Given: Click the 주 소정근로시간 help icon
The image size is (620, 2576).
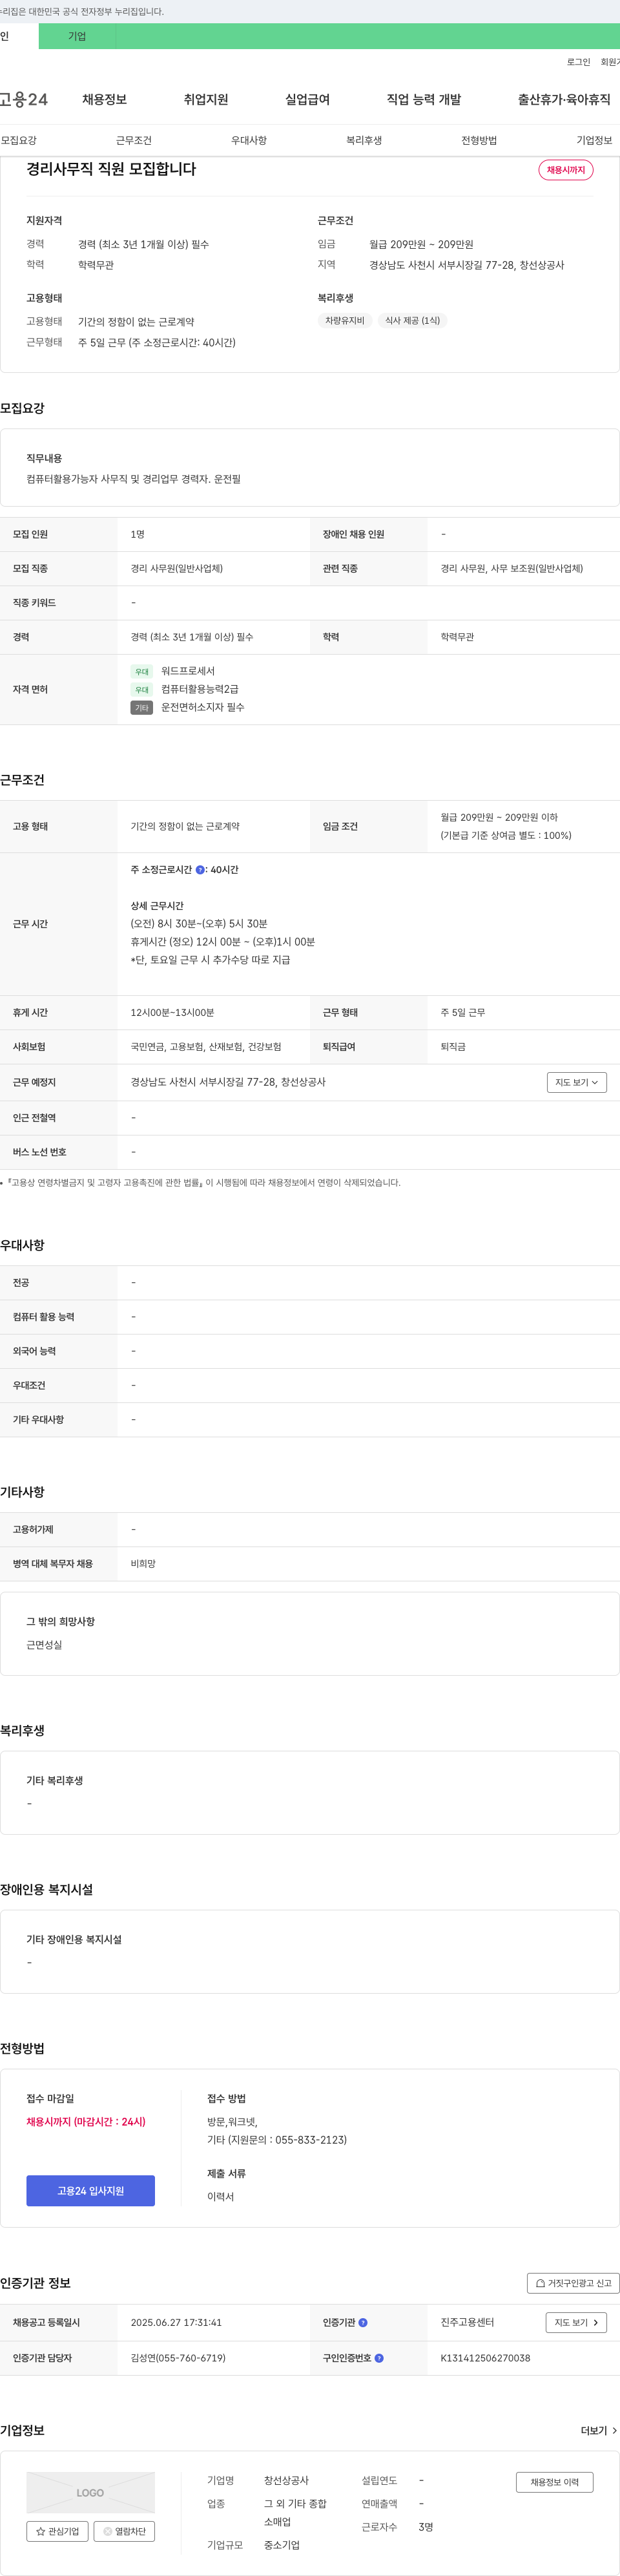Looking at the screenshot, I should (x=200, y=870).
